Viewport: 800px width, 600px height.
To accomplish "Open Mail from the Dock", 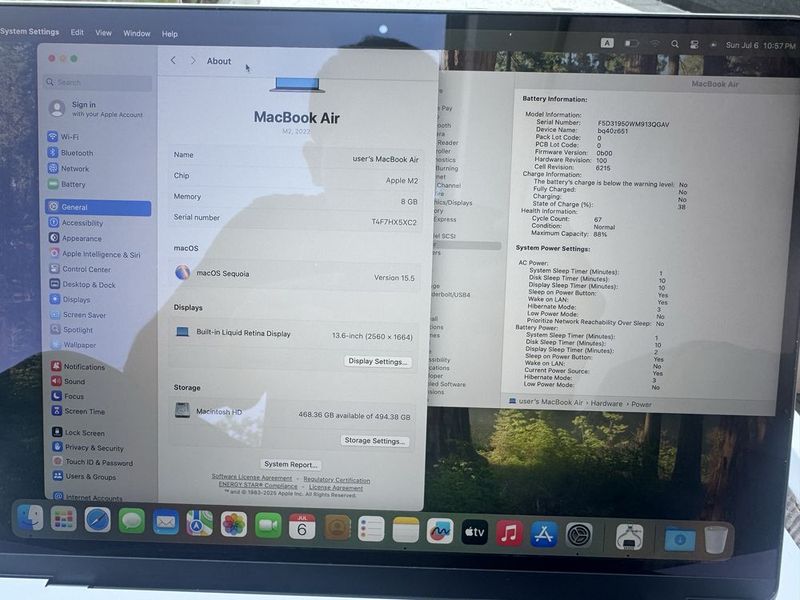I will click(x=166, y=522).
